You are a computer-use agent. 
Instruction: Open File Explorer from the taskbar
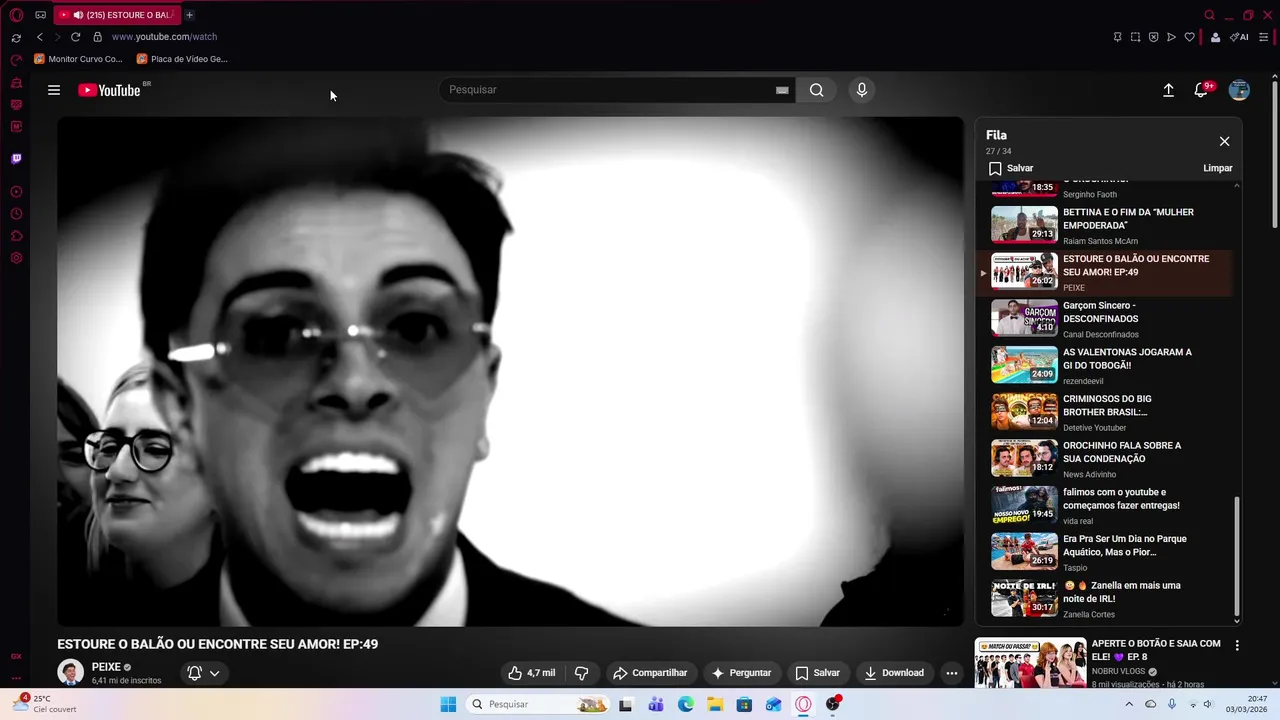(715, 704)
